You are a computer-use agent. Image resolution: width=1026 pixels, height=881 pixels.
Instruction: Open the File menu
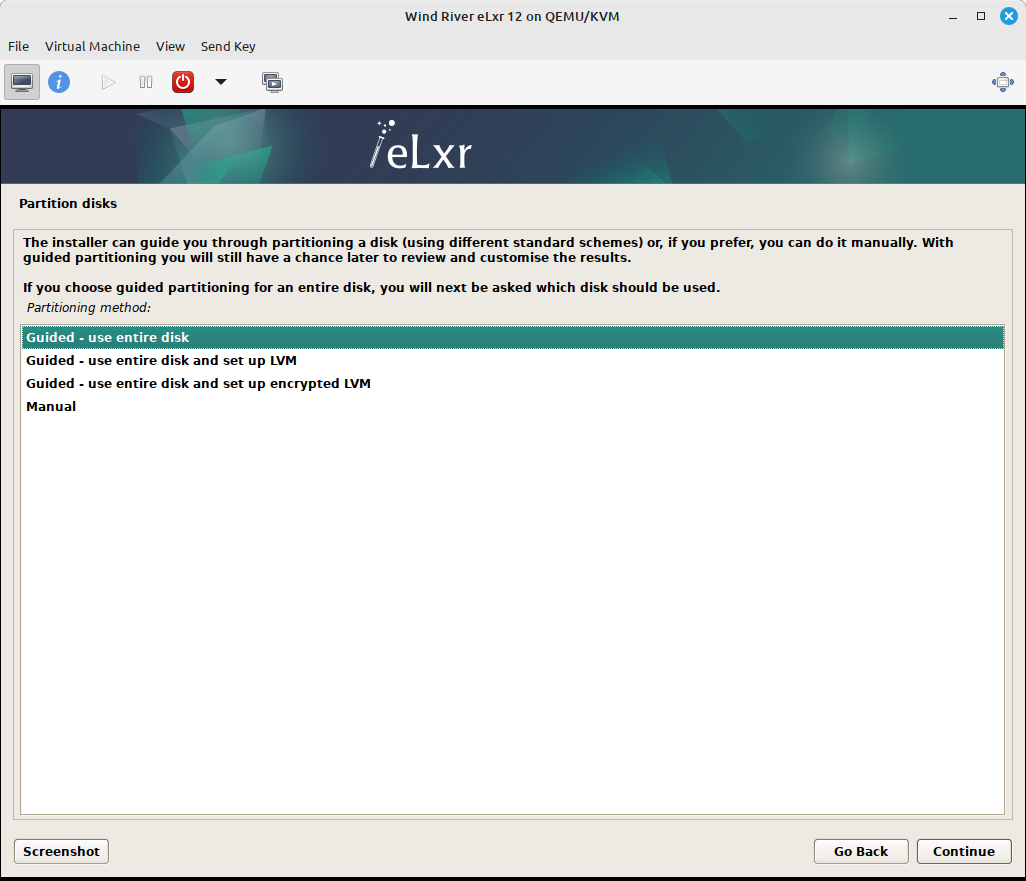pyautogui.click(x=18, y=46)
